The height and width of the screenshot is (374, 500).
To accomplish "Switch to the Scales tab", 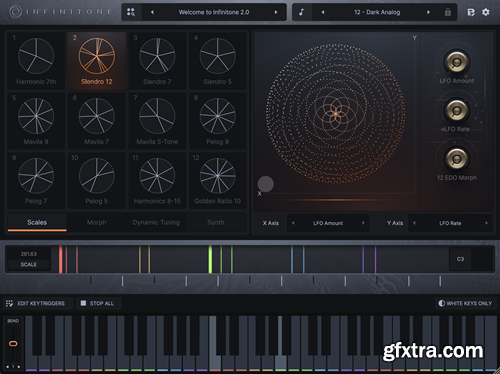I will pos(37,222).
